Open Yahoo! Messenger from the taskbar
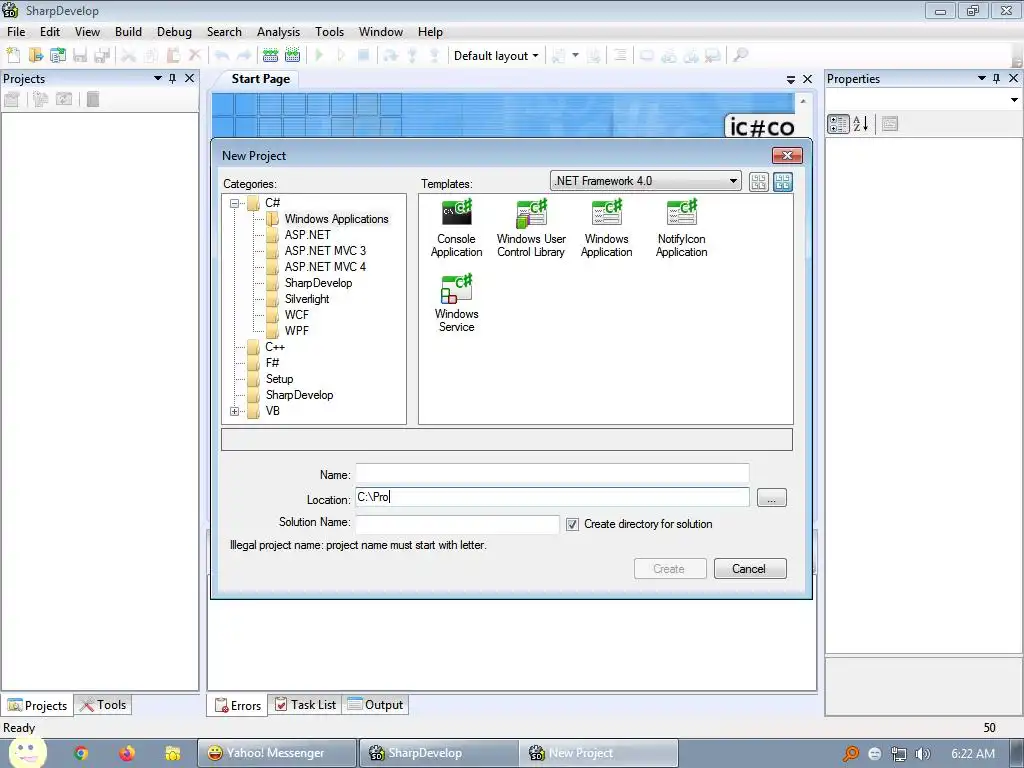 pos(277,753)
